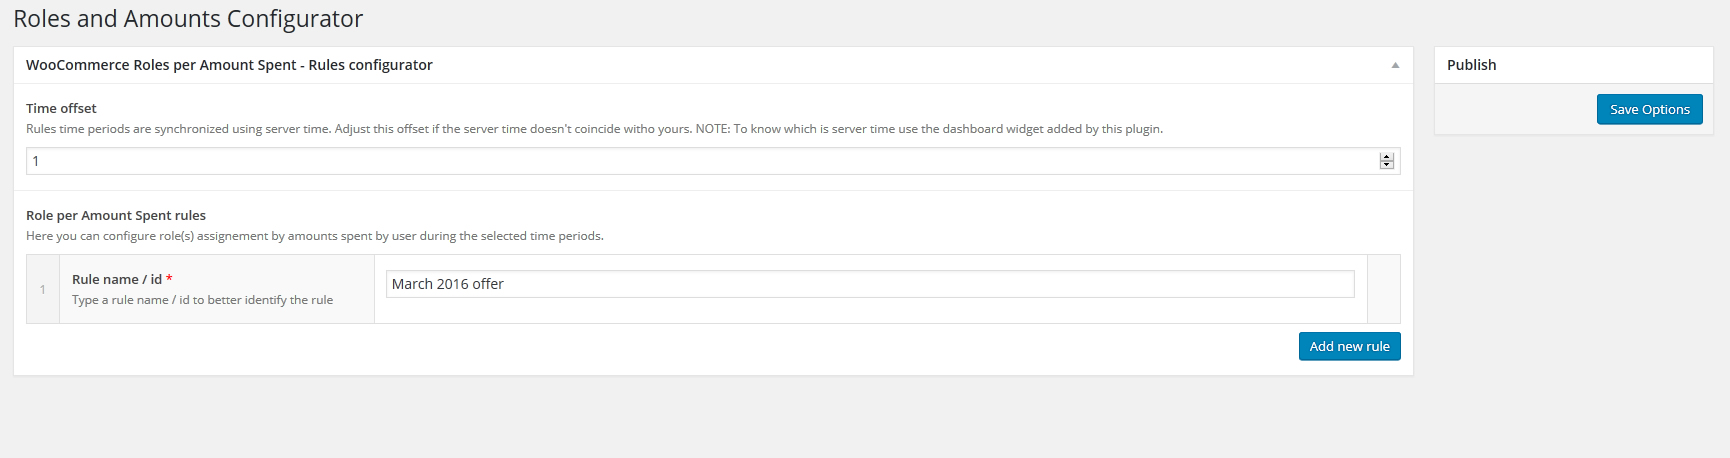The width and height of the screenshot is (1730, 458).
Task: Focus the 'March 2016 offer' rule name field
Action: coord(869,284)
